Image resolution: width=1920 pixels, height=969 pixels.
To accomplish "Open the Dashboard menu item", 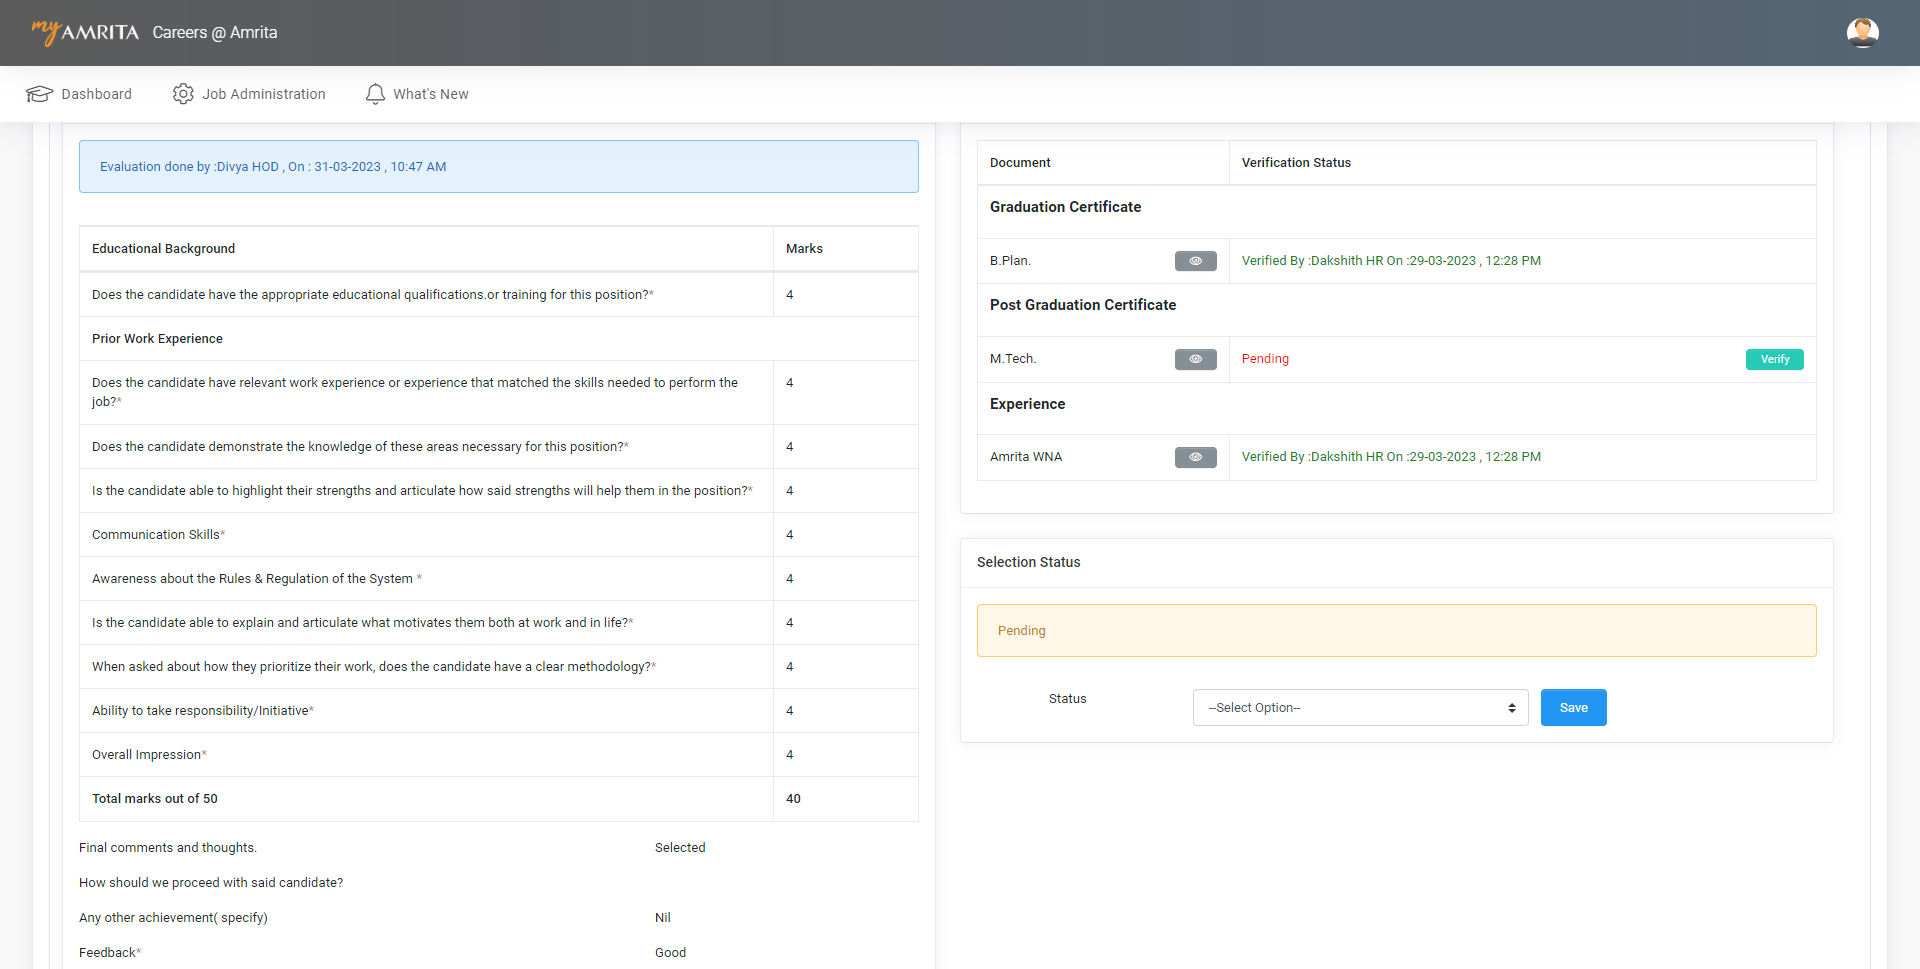I will click(96, 94).
